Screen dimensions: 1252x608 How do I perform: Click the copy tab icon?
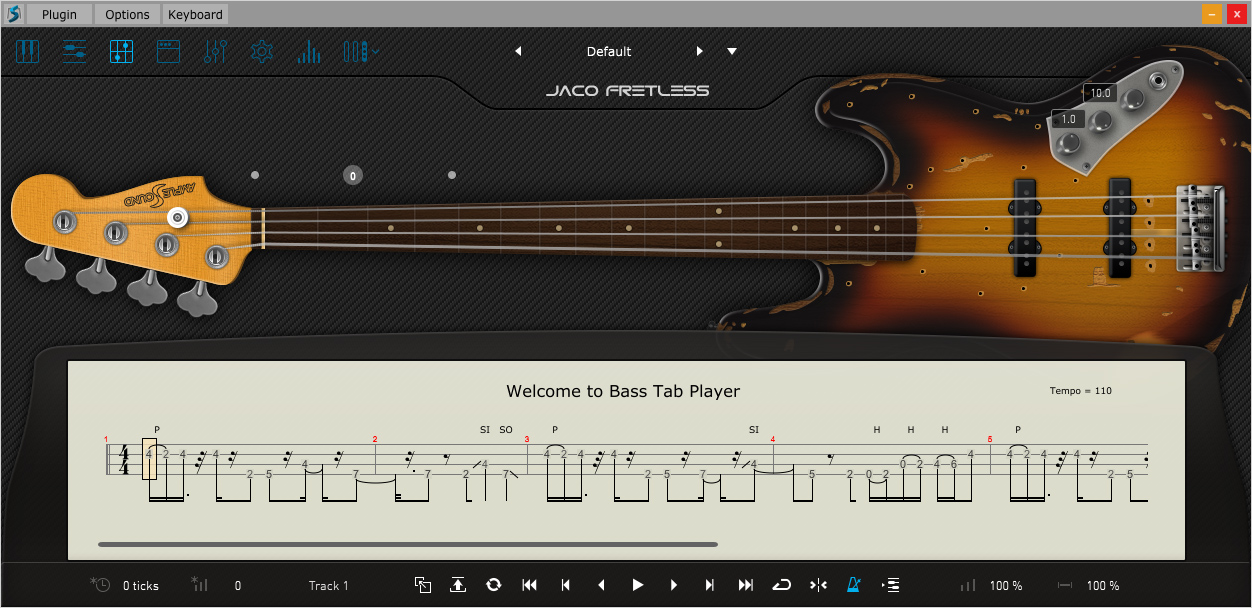pos(422,585)
